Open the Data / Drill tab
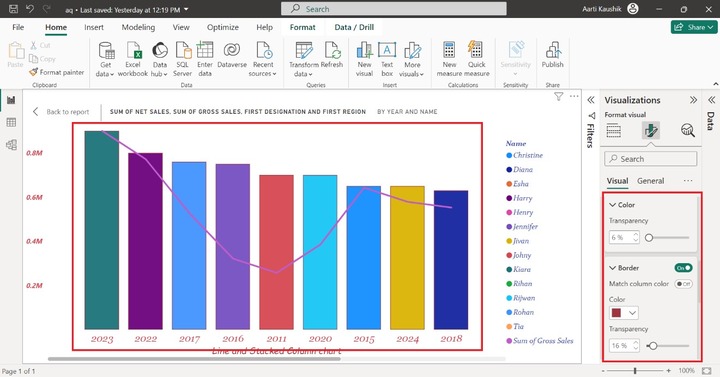Screen dimensions: 720x377 pyautogui.click(x=354, y=27)
